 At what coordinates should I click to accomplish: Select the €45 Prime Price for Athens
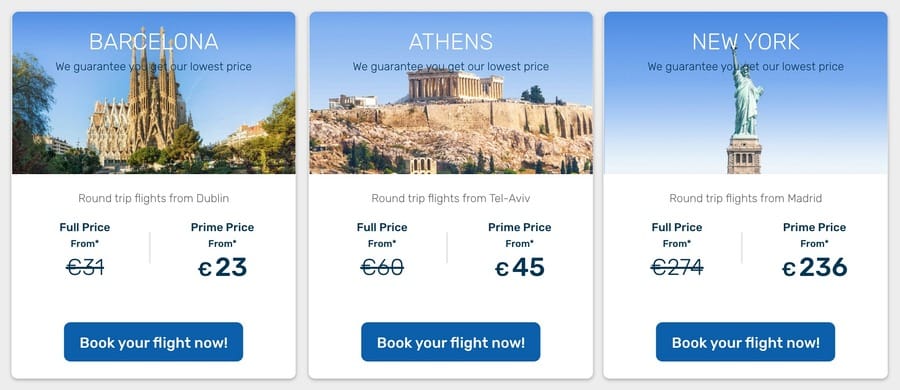pyautogui.click(x=520, y=268)
